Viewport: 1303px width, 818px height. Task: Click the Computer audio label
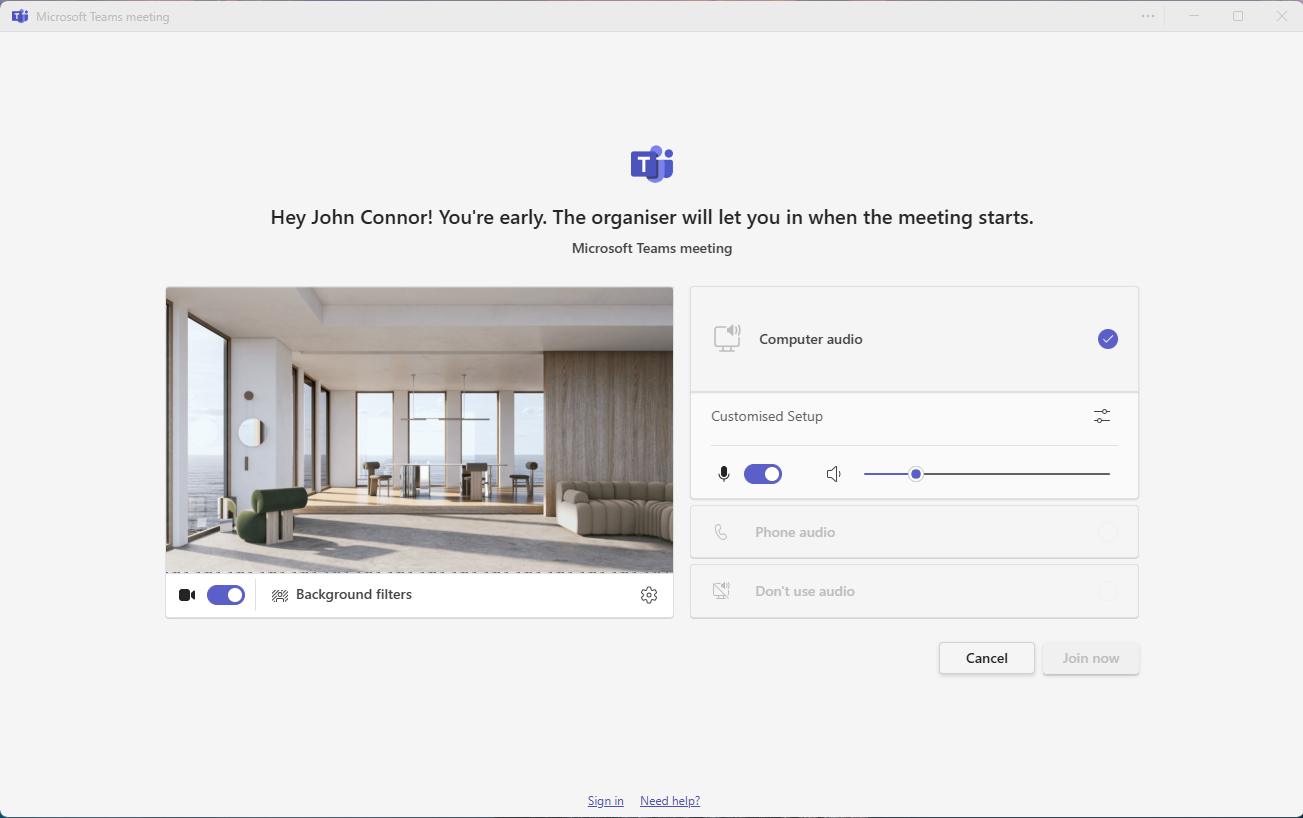[811, 339]
